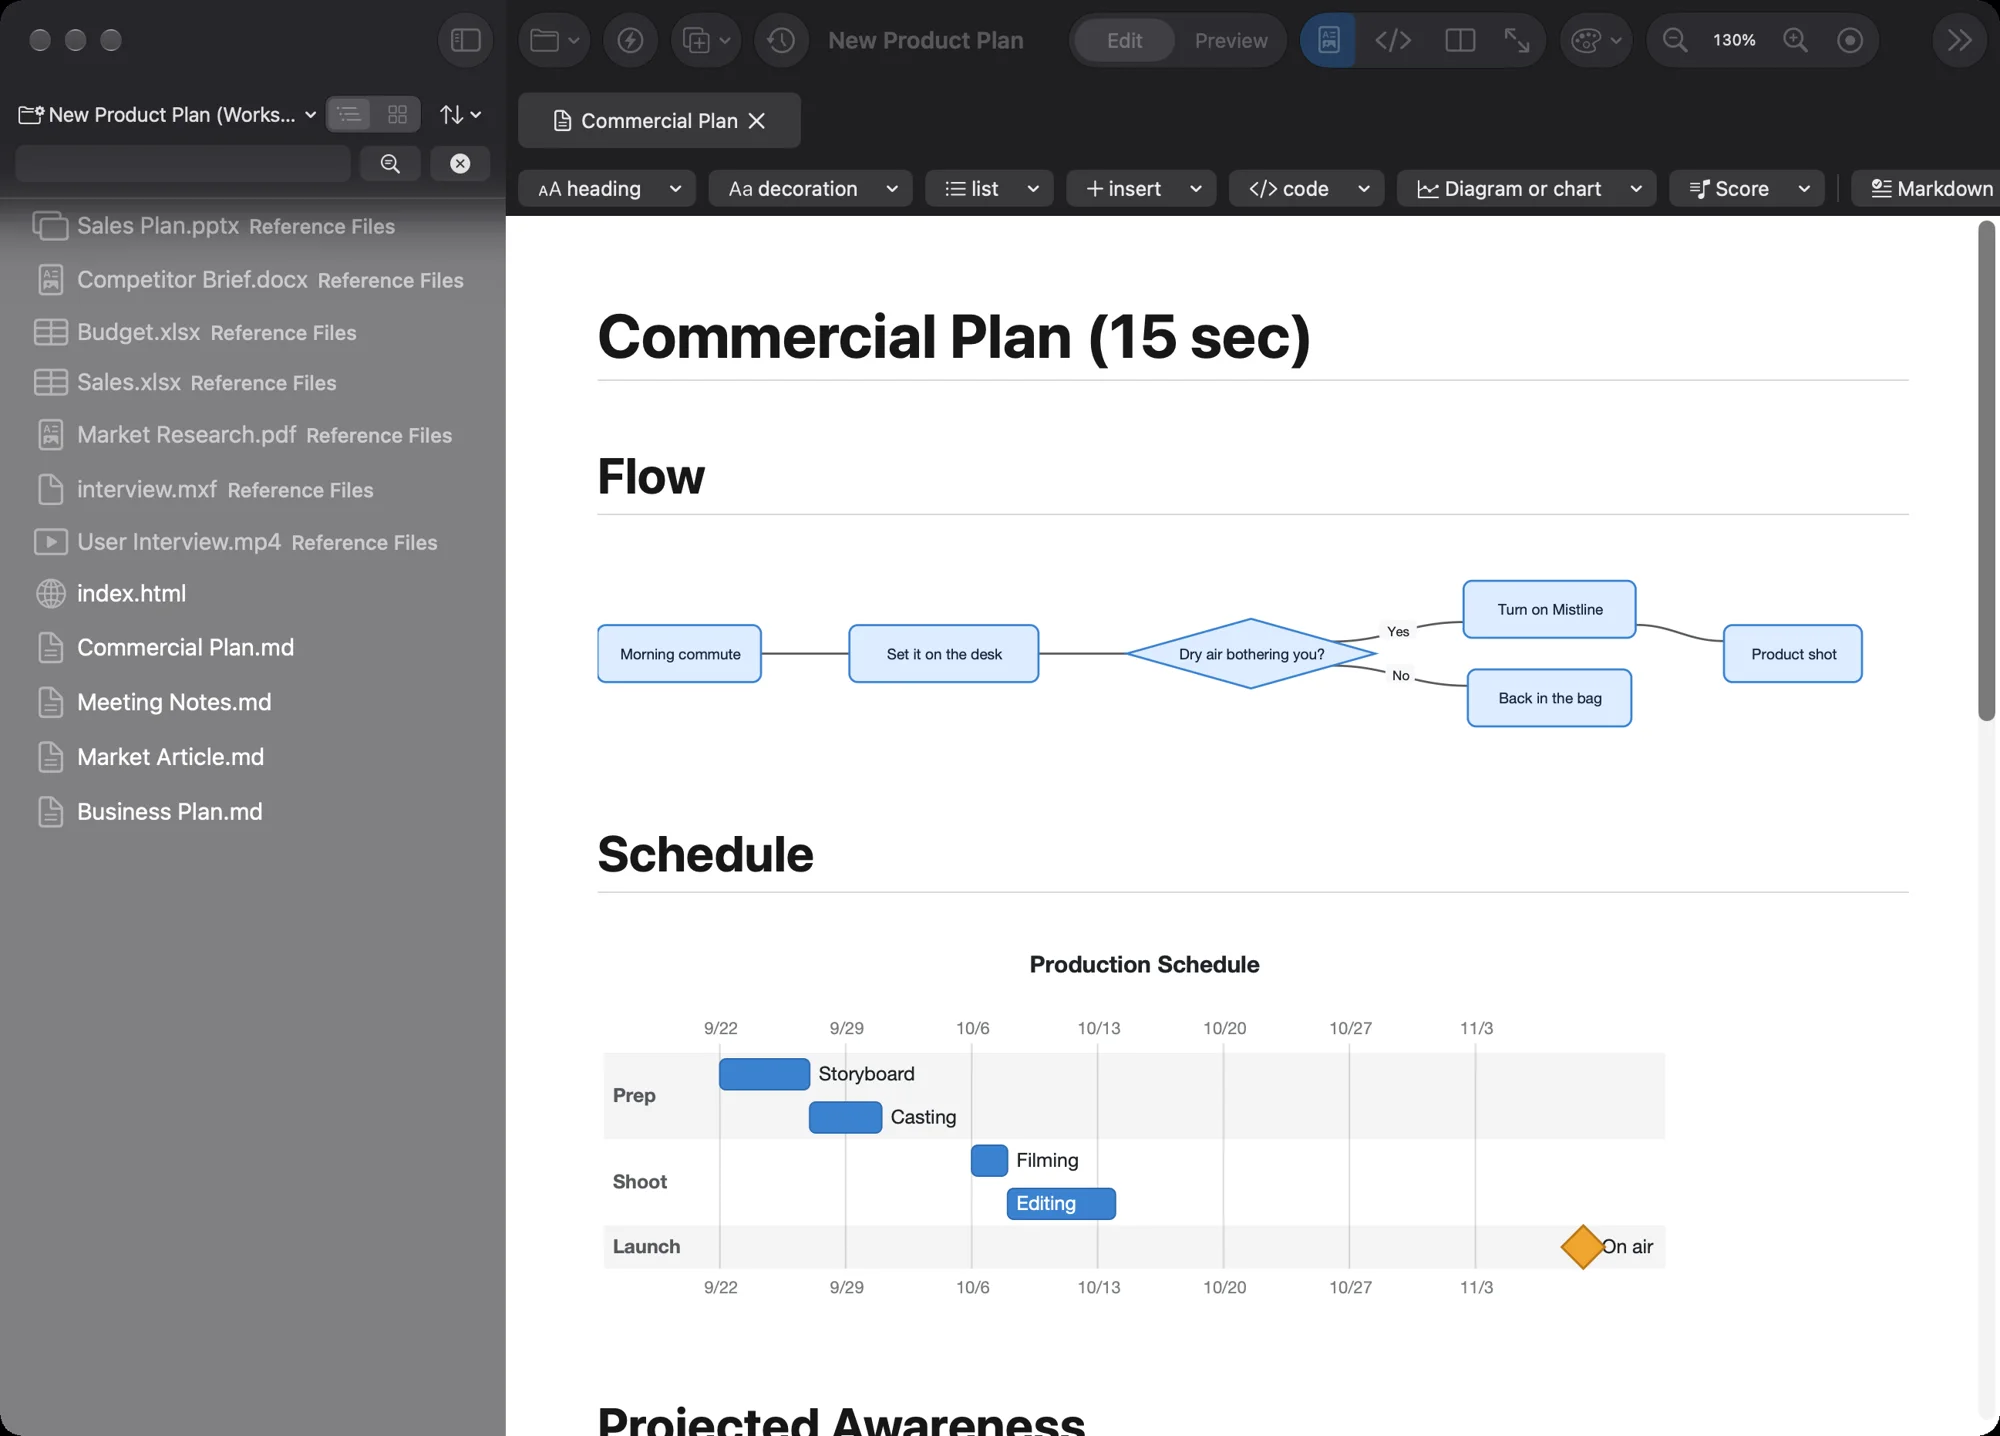The image size is (2000, 1436).
Task: Toggle the sidebar panel icon
Action: point(465,40)
